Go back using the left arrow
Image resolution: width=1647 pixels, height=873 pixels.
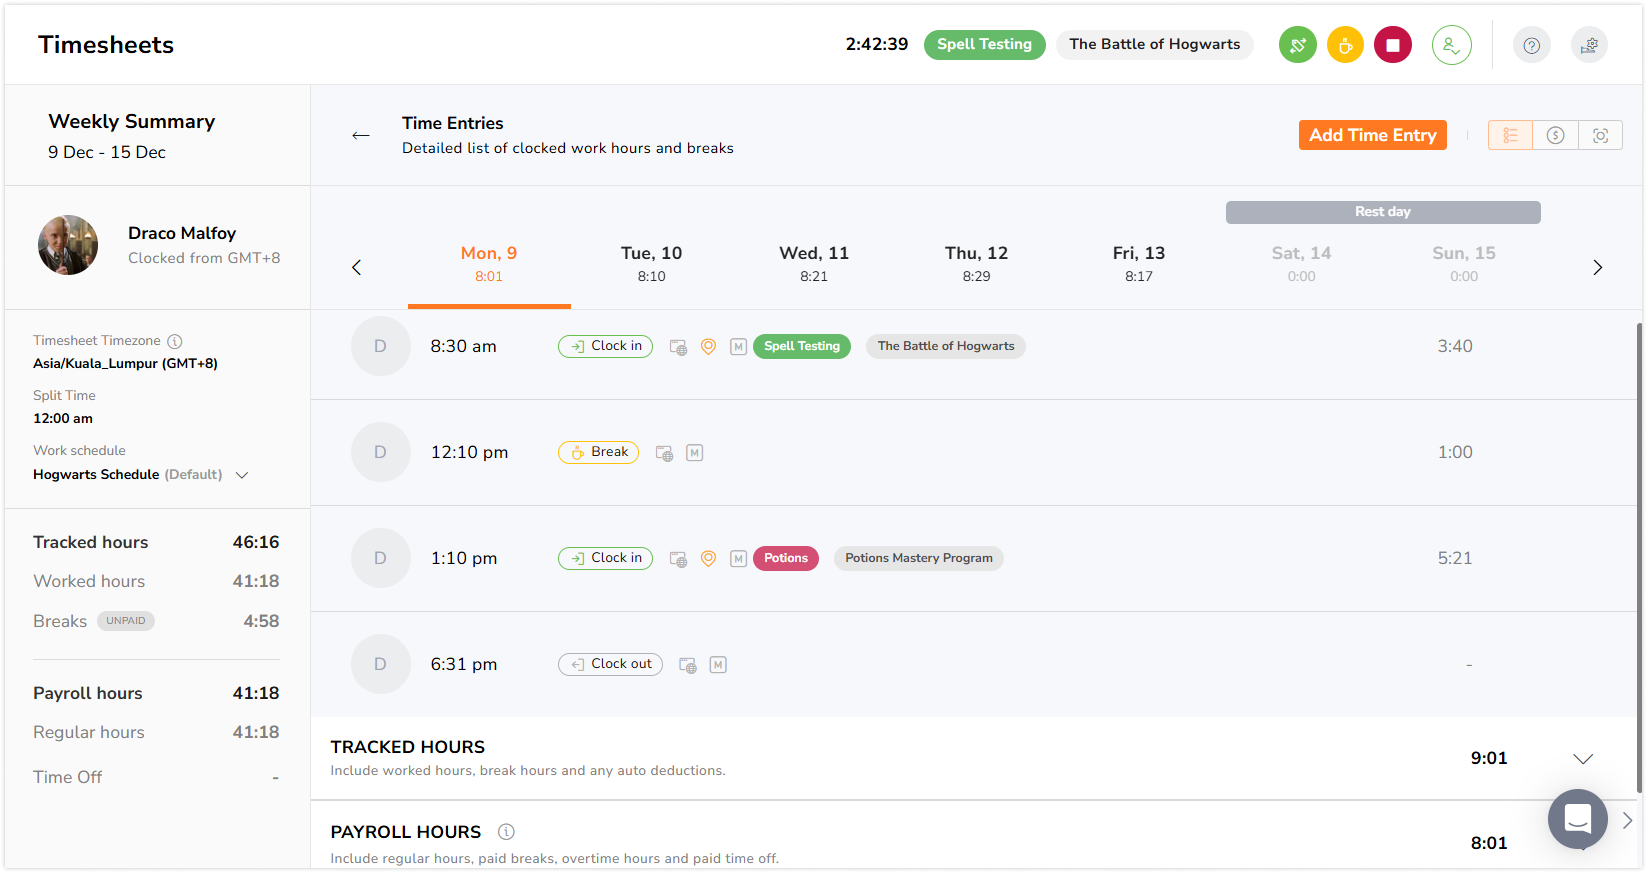[x=361, y=135]
